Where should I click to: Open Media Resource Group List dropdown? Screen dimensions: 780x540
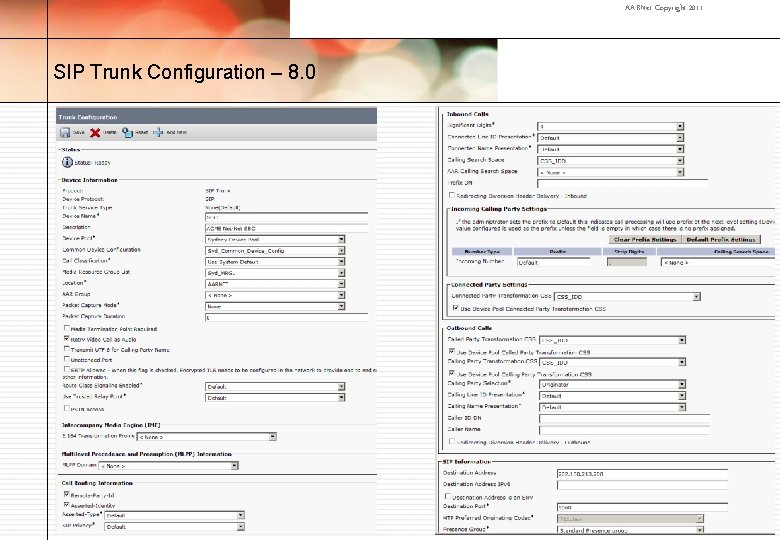click(x=275, y=273)
